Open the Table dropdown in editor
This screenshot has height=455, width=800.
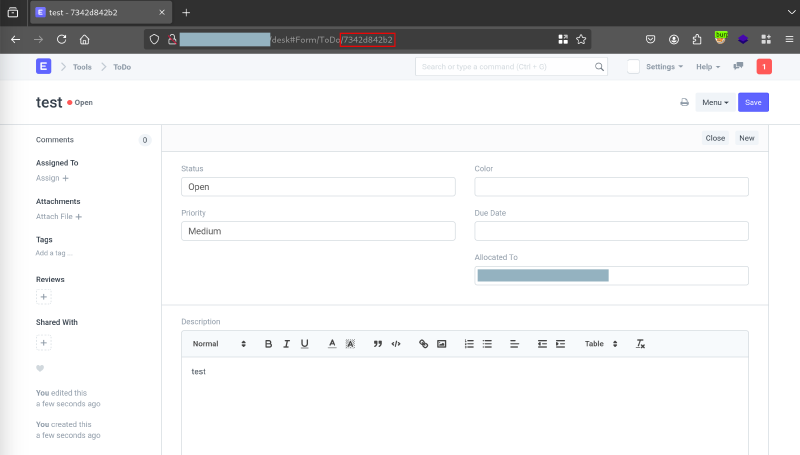tap(601, 344)
